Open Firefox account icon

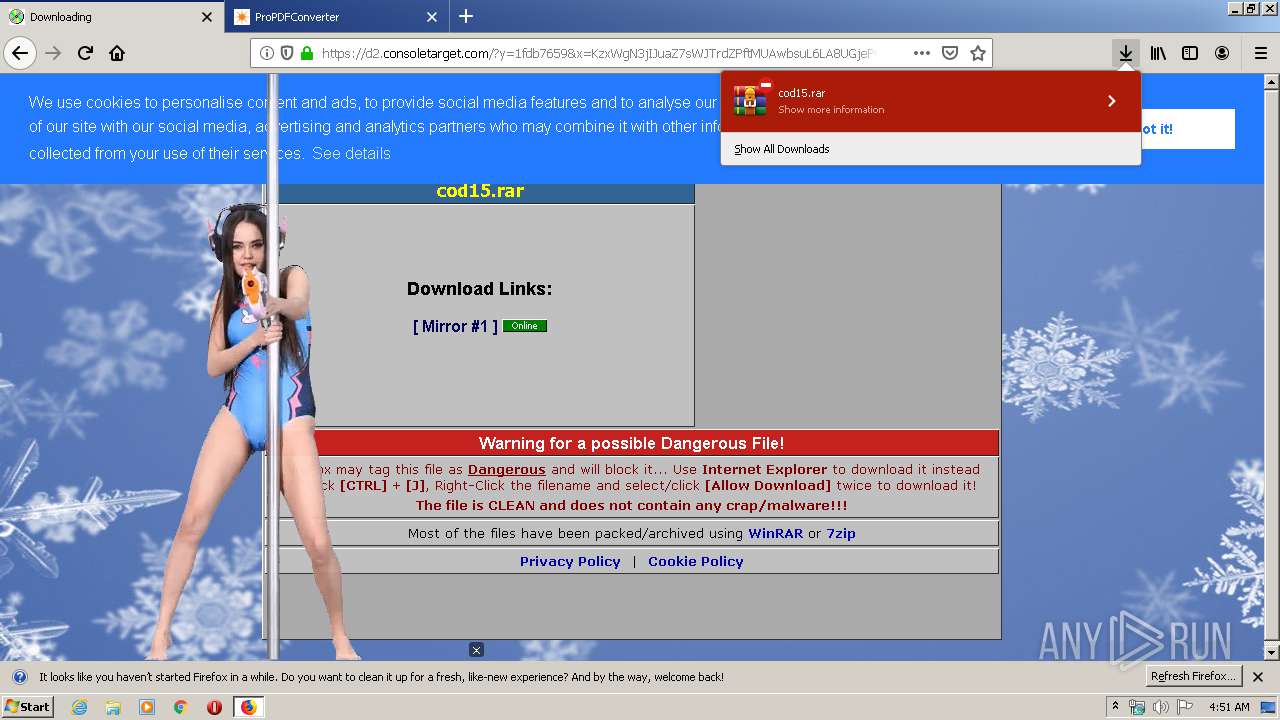[1222, 53]
